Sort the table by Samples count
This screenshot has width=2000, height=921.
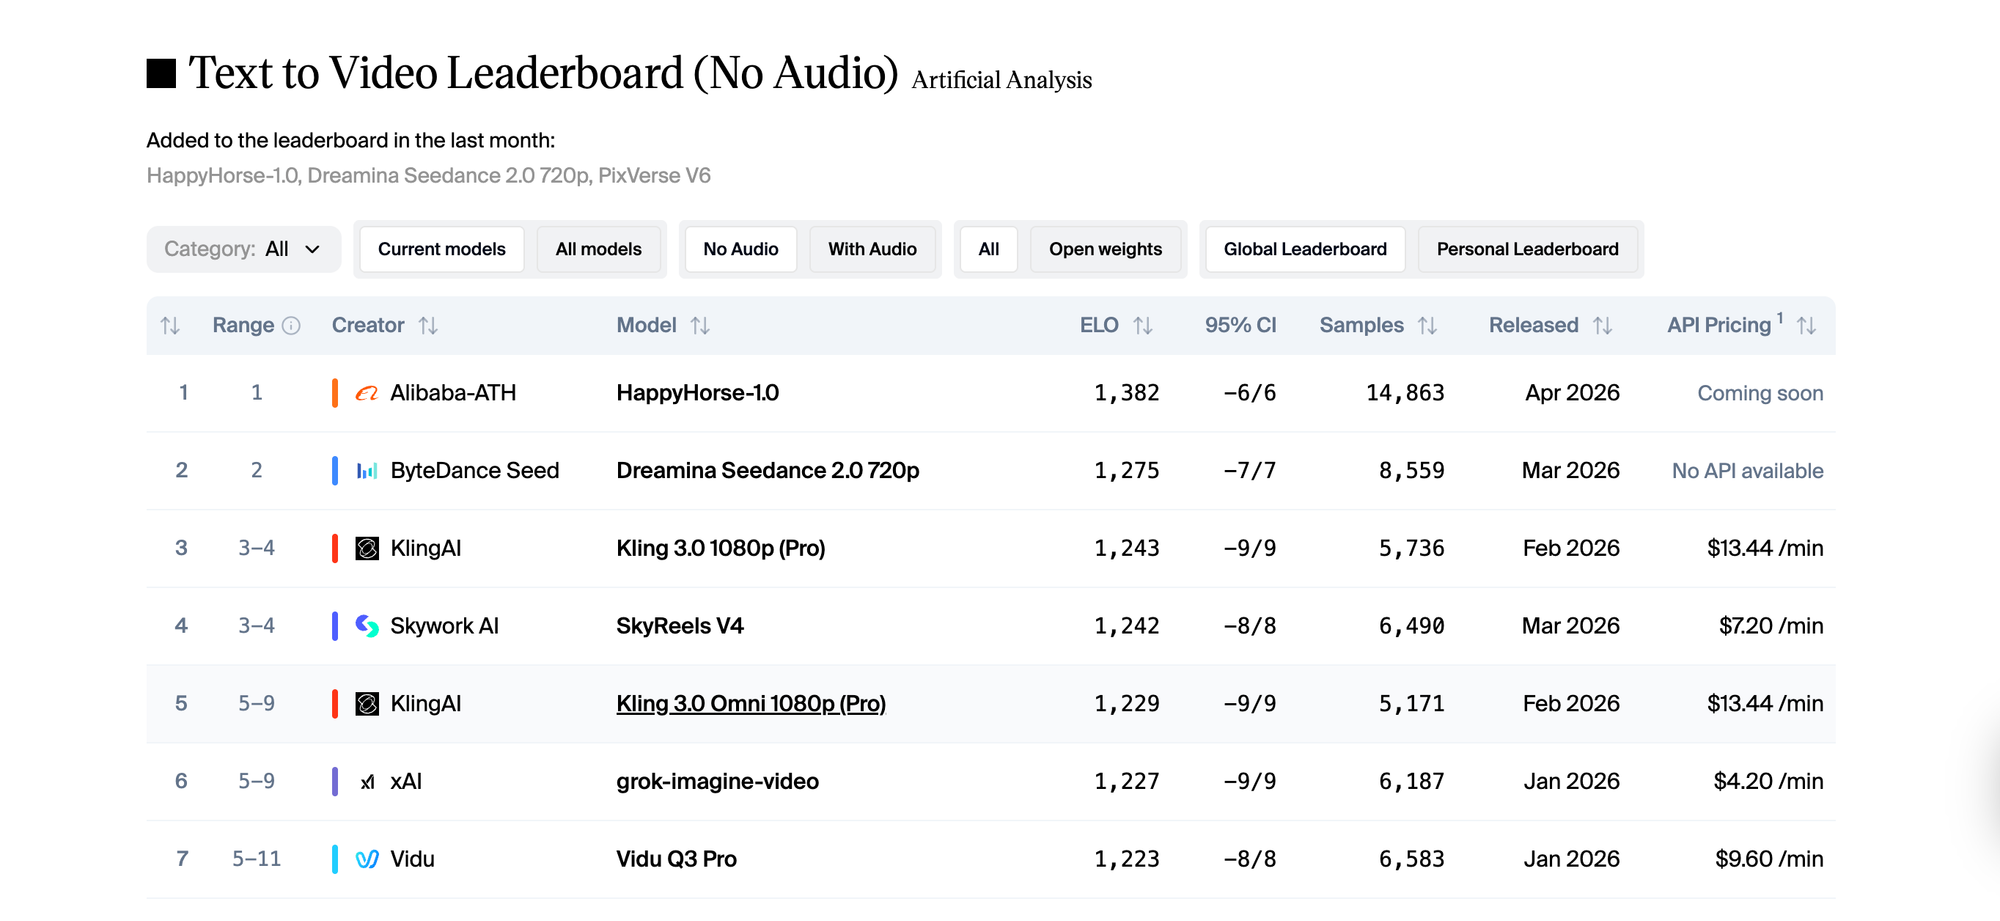click(x=1428, y=325)
